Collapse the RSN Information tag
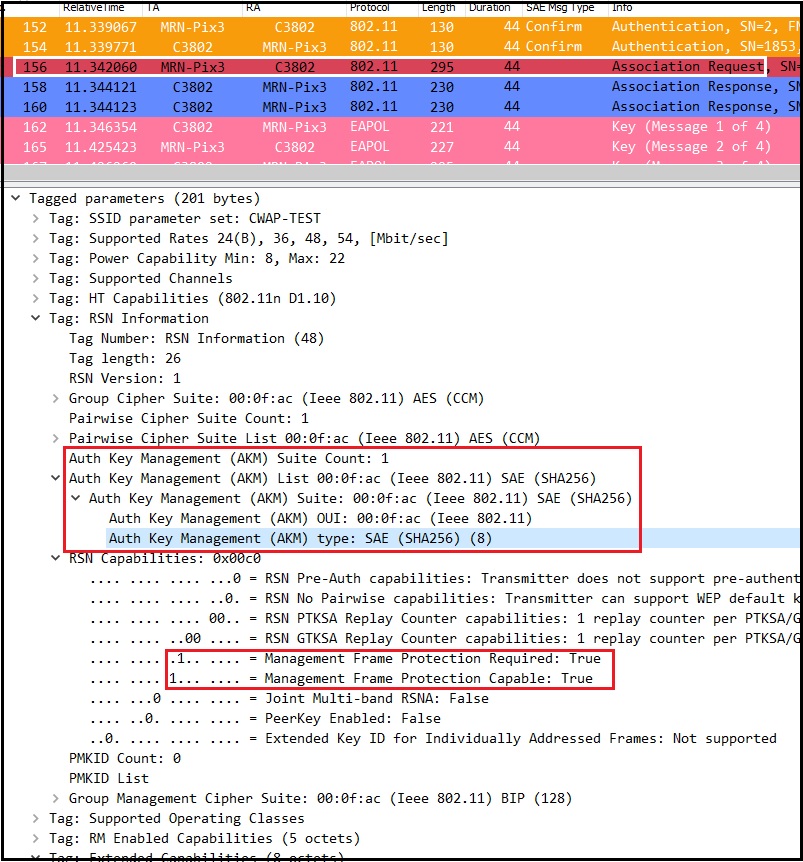Image resolution: width=803 pixels, height=862 pixels. pyautogui.click(x=35, y=318)
